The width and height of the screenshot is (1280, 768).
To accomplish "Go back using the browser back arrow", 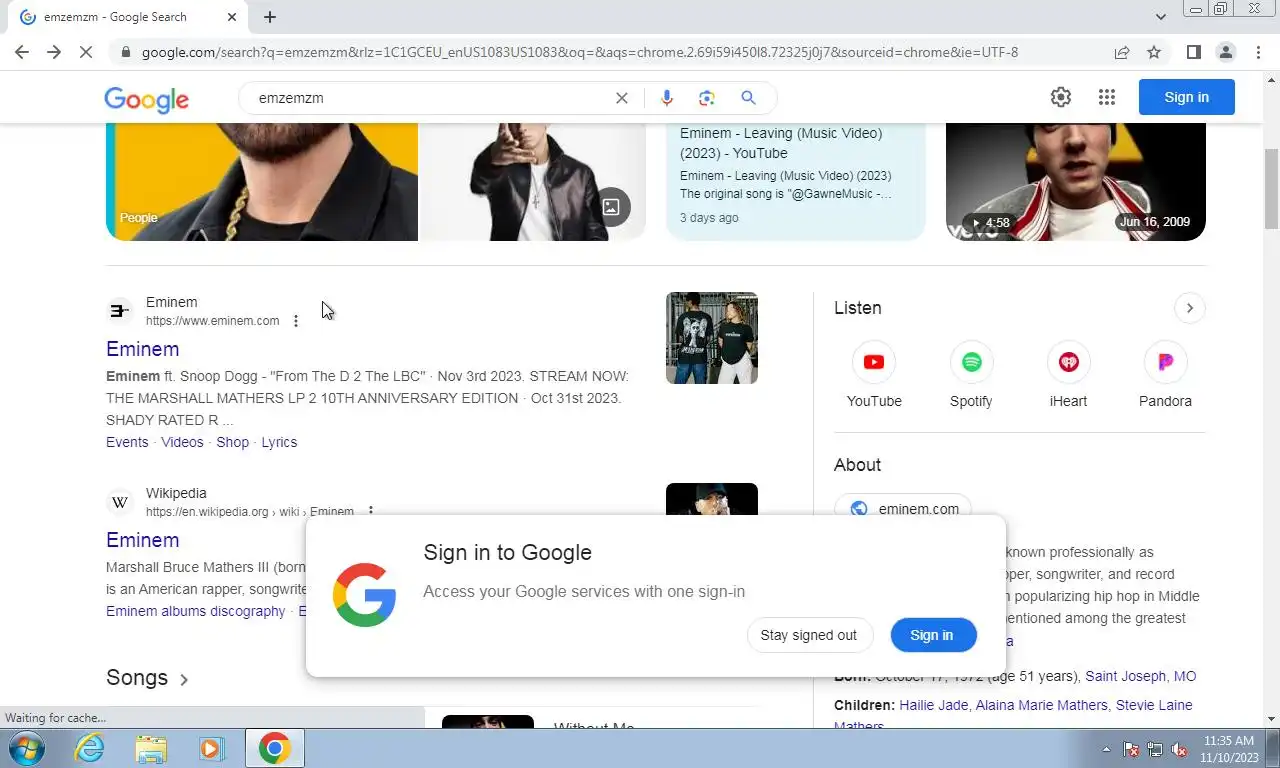I will click(22, 52).
